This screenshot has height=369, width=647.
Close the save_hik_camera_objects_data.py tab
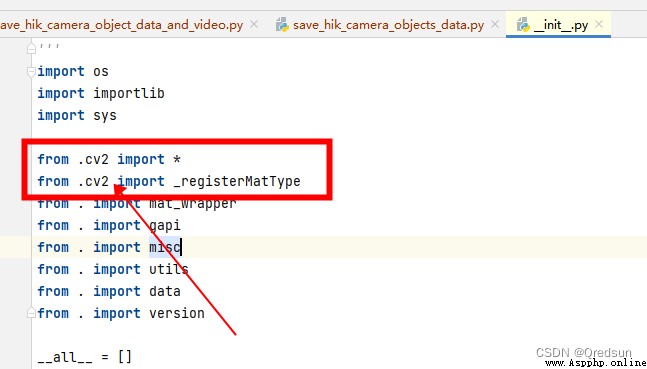[x=494, y=25]
